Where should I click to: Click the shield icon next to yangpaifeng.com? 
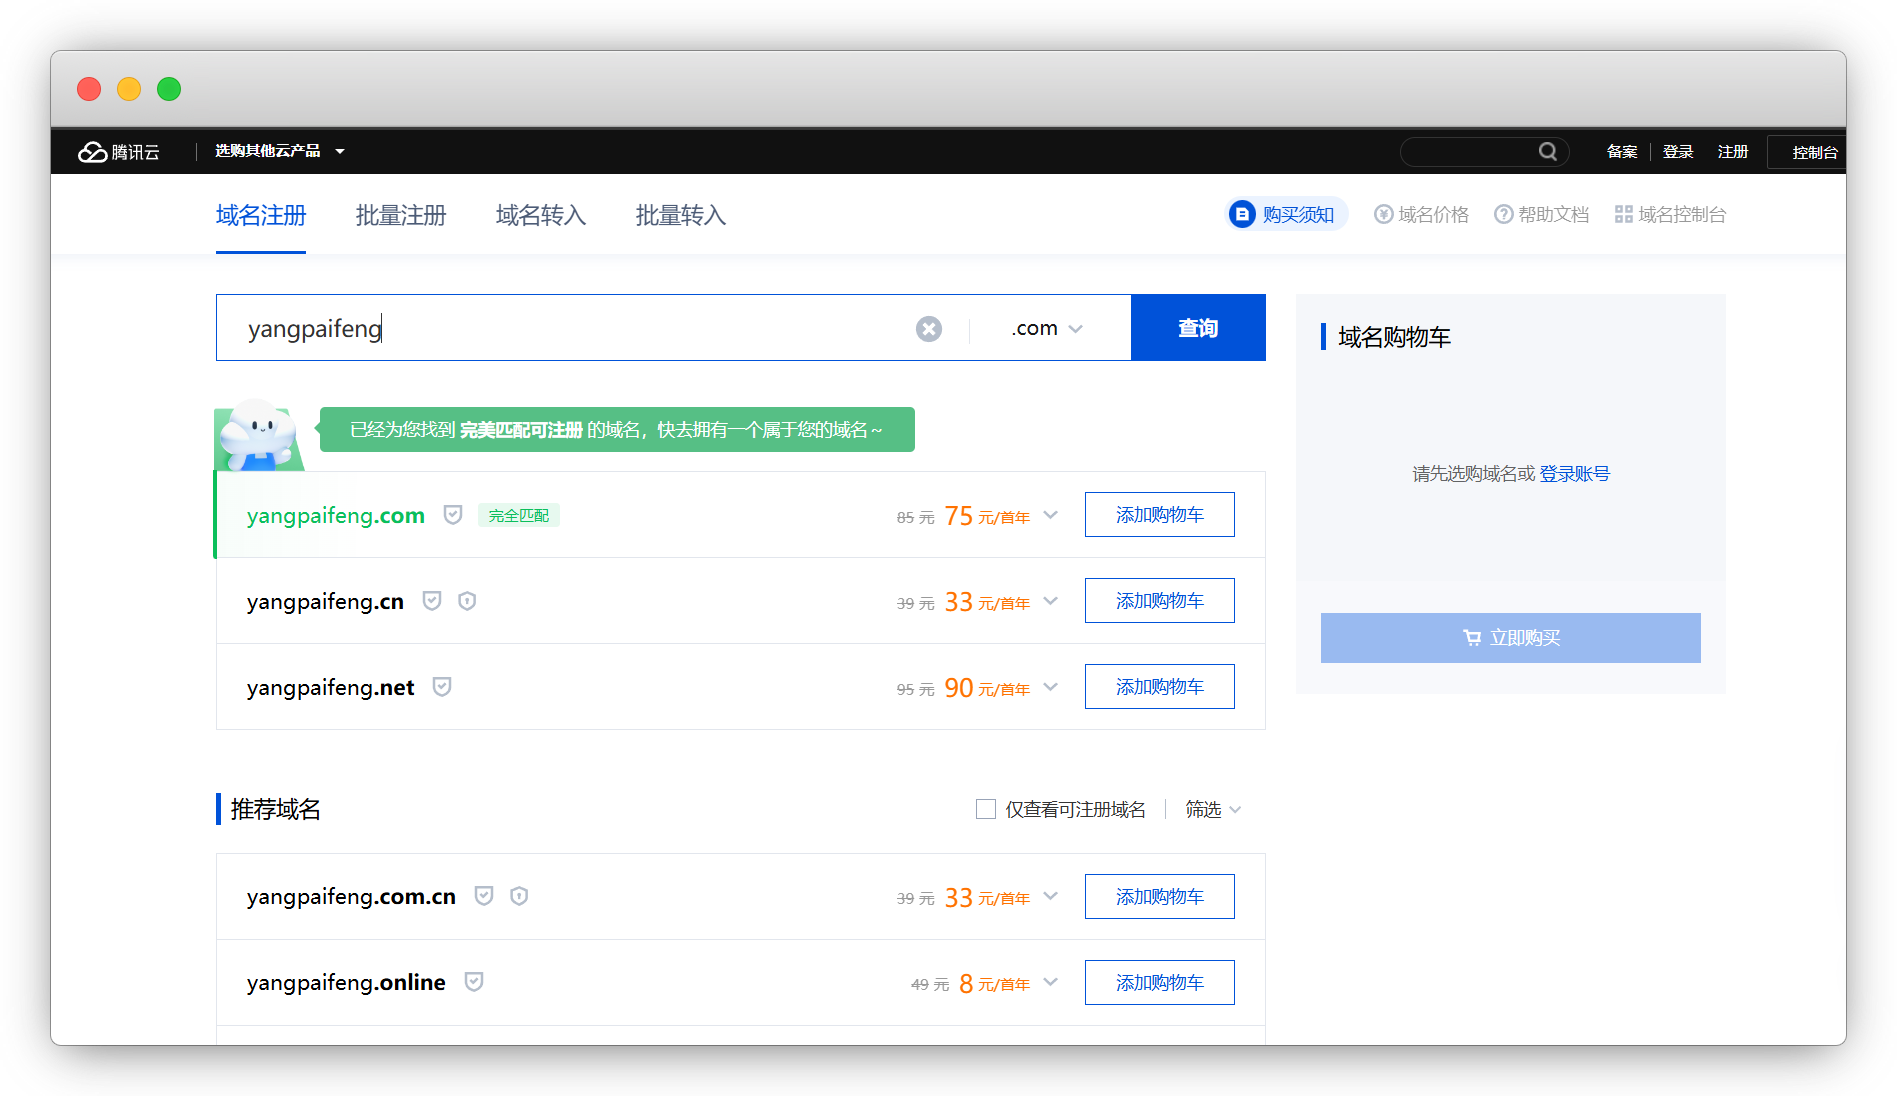[453, 515]
